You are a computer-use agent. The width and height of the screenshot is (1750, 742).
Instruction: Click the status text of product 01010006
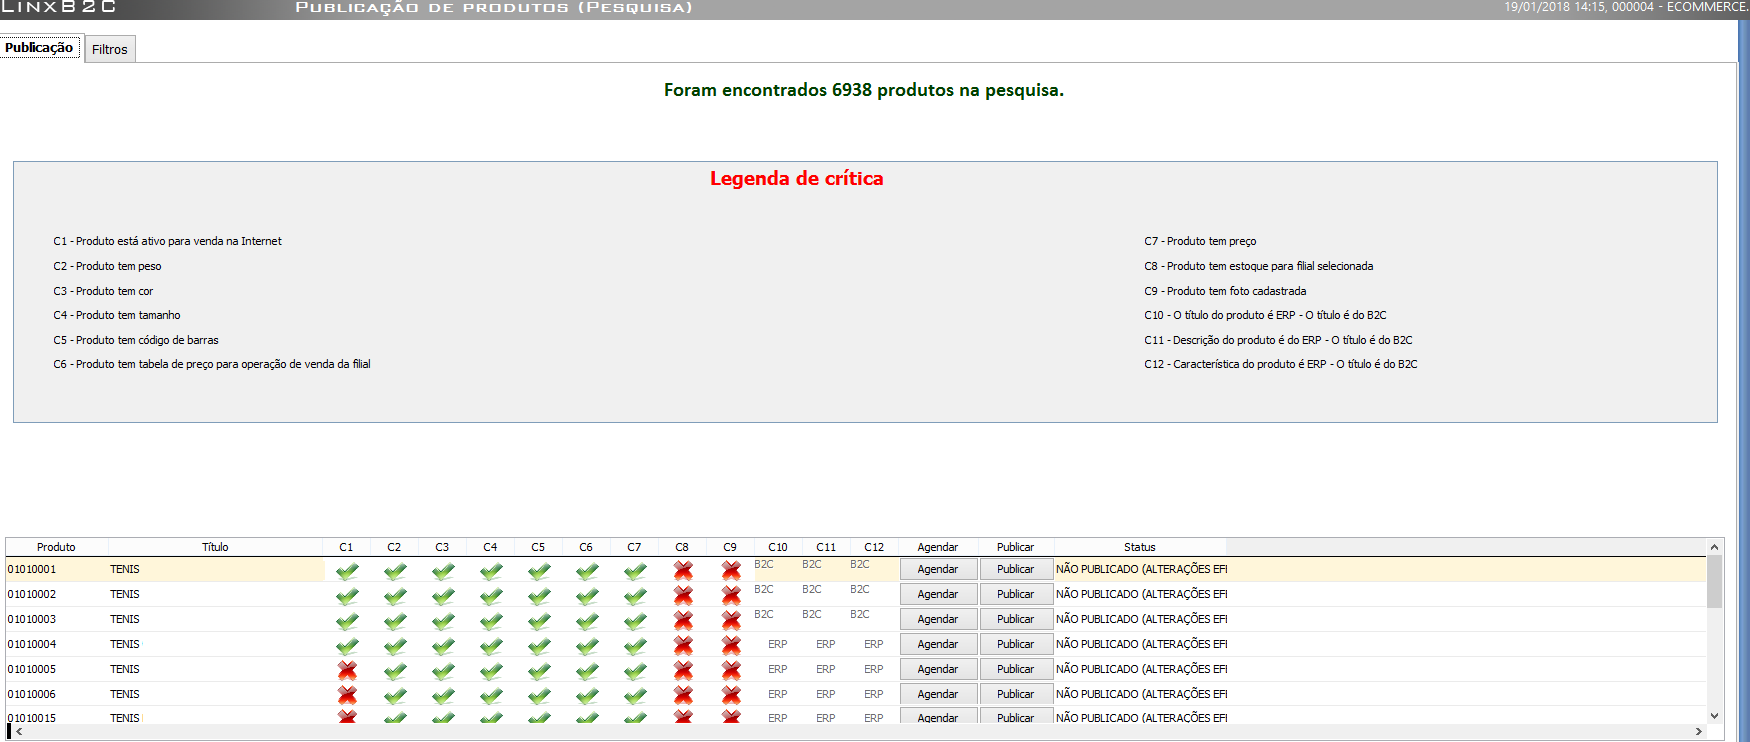pos(1142,694)
